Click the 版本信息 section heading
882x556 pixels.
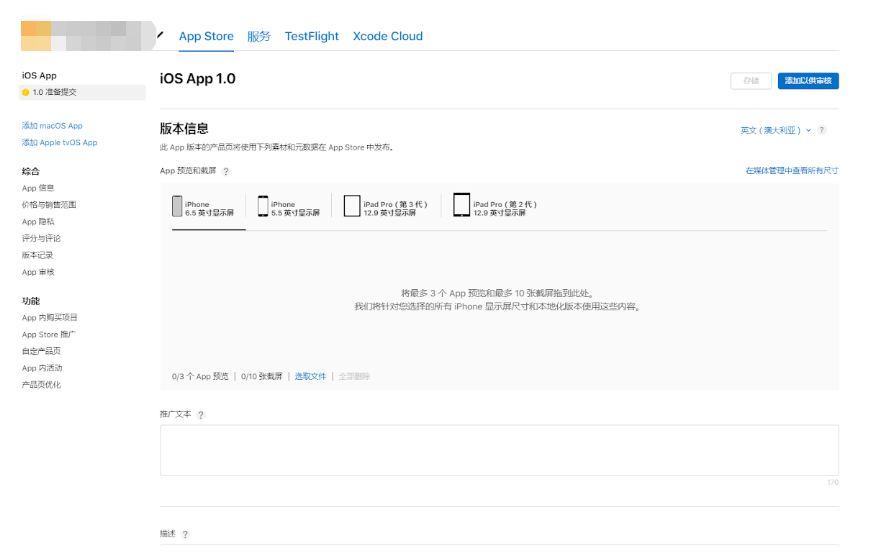click(184, 128)
